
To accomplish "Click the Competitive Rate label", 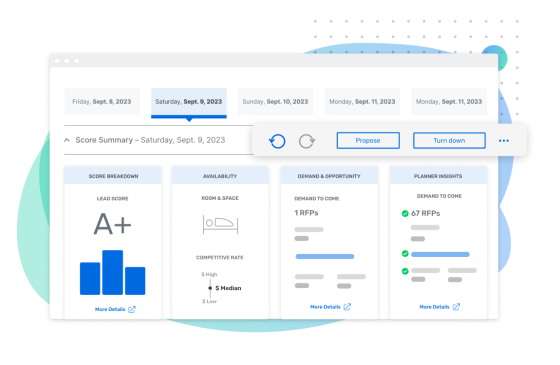I will [x=220, y=258].
